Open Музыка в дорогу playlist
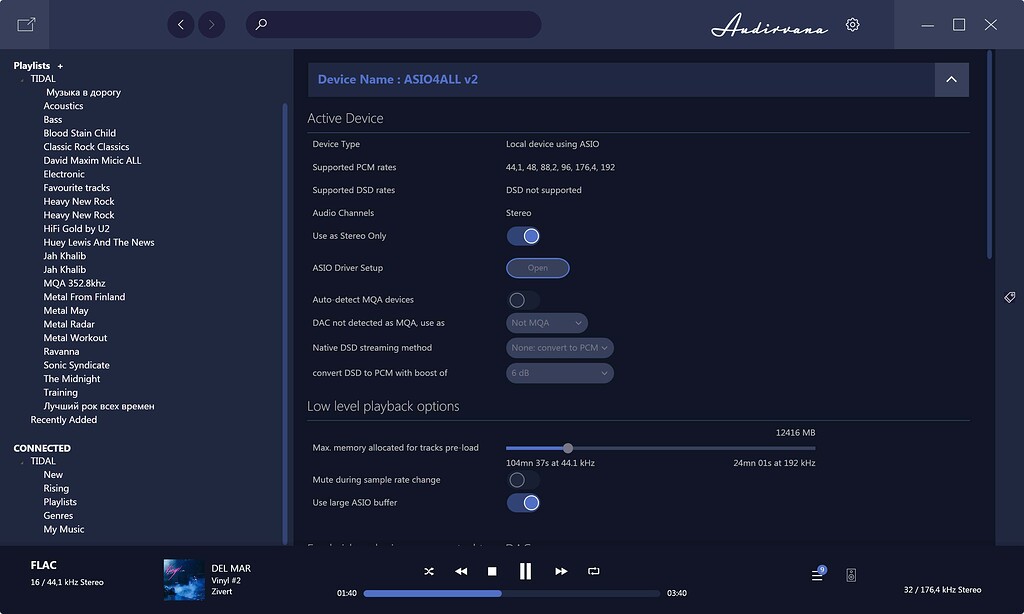 (x=84, y=93)
